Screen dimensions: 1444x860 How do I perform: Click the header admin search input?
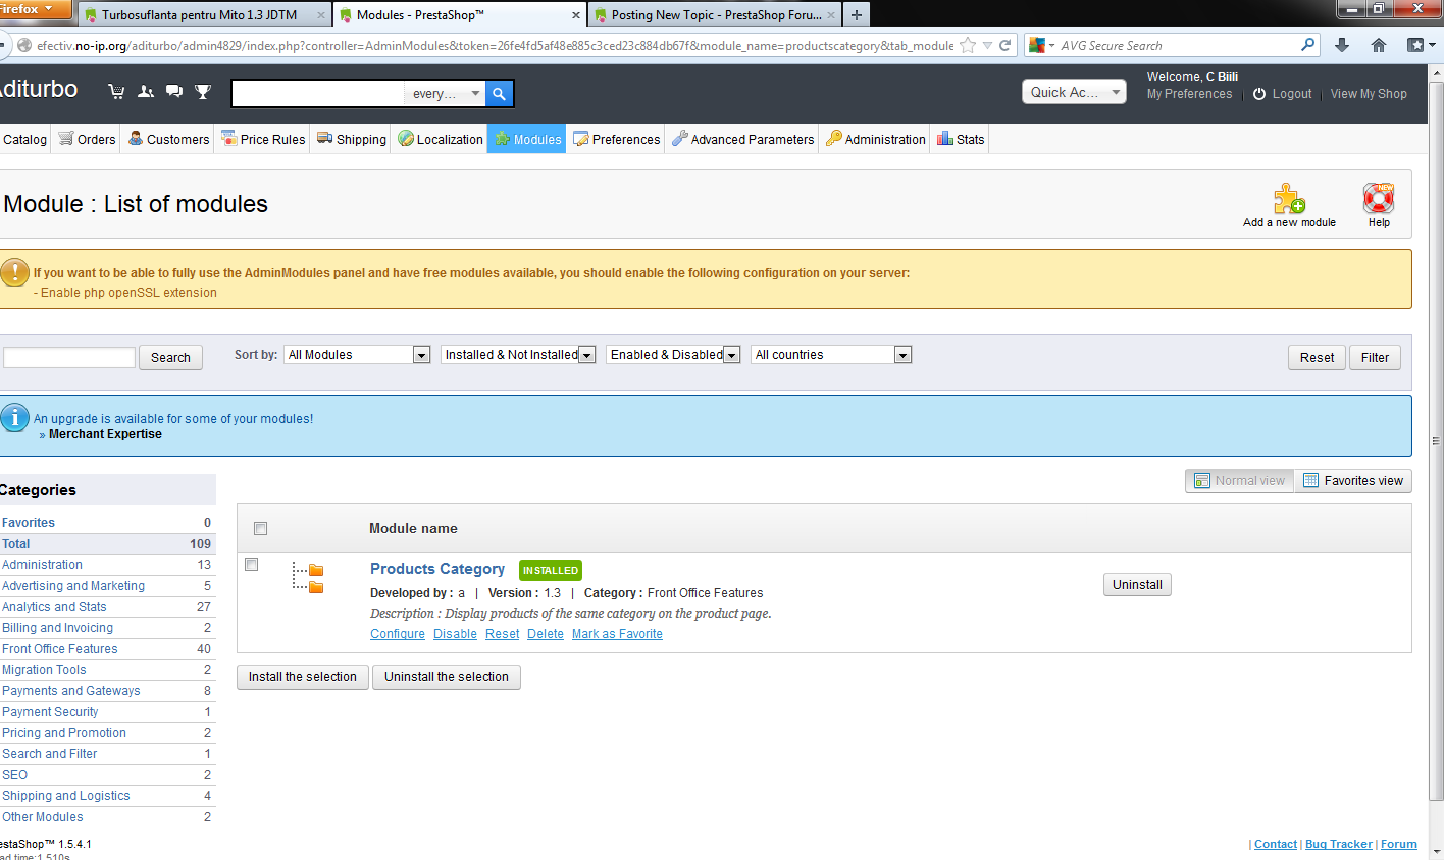[x=319, y=93]
